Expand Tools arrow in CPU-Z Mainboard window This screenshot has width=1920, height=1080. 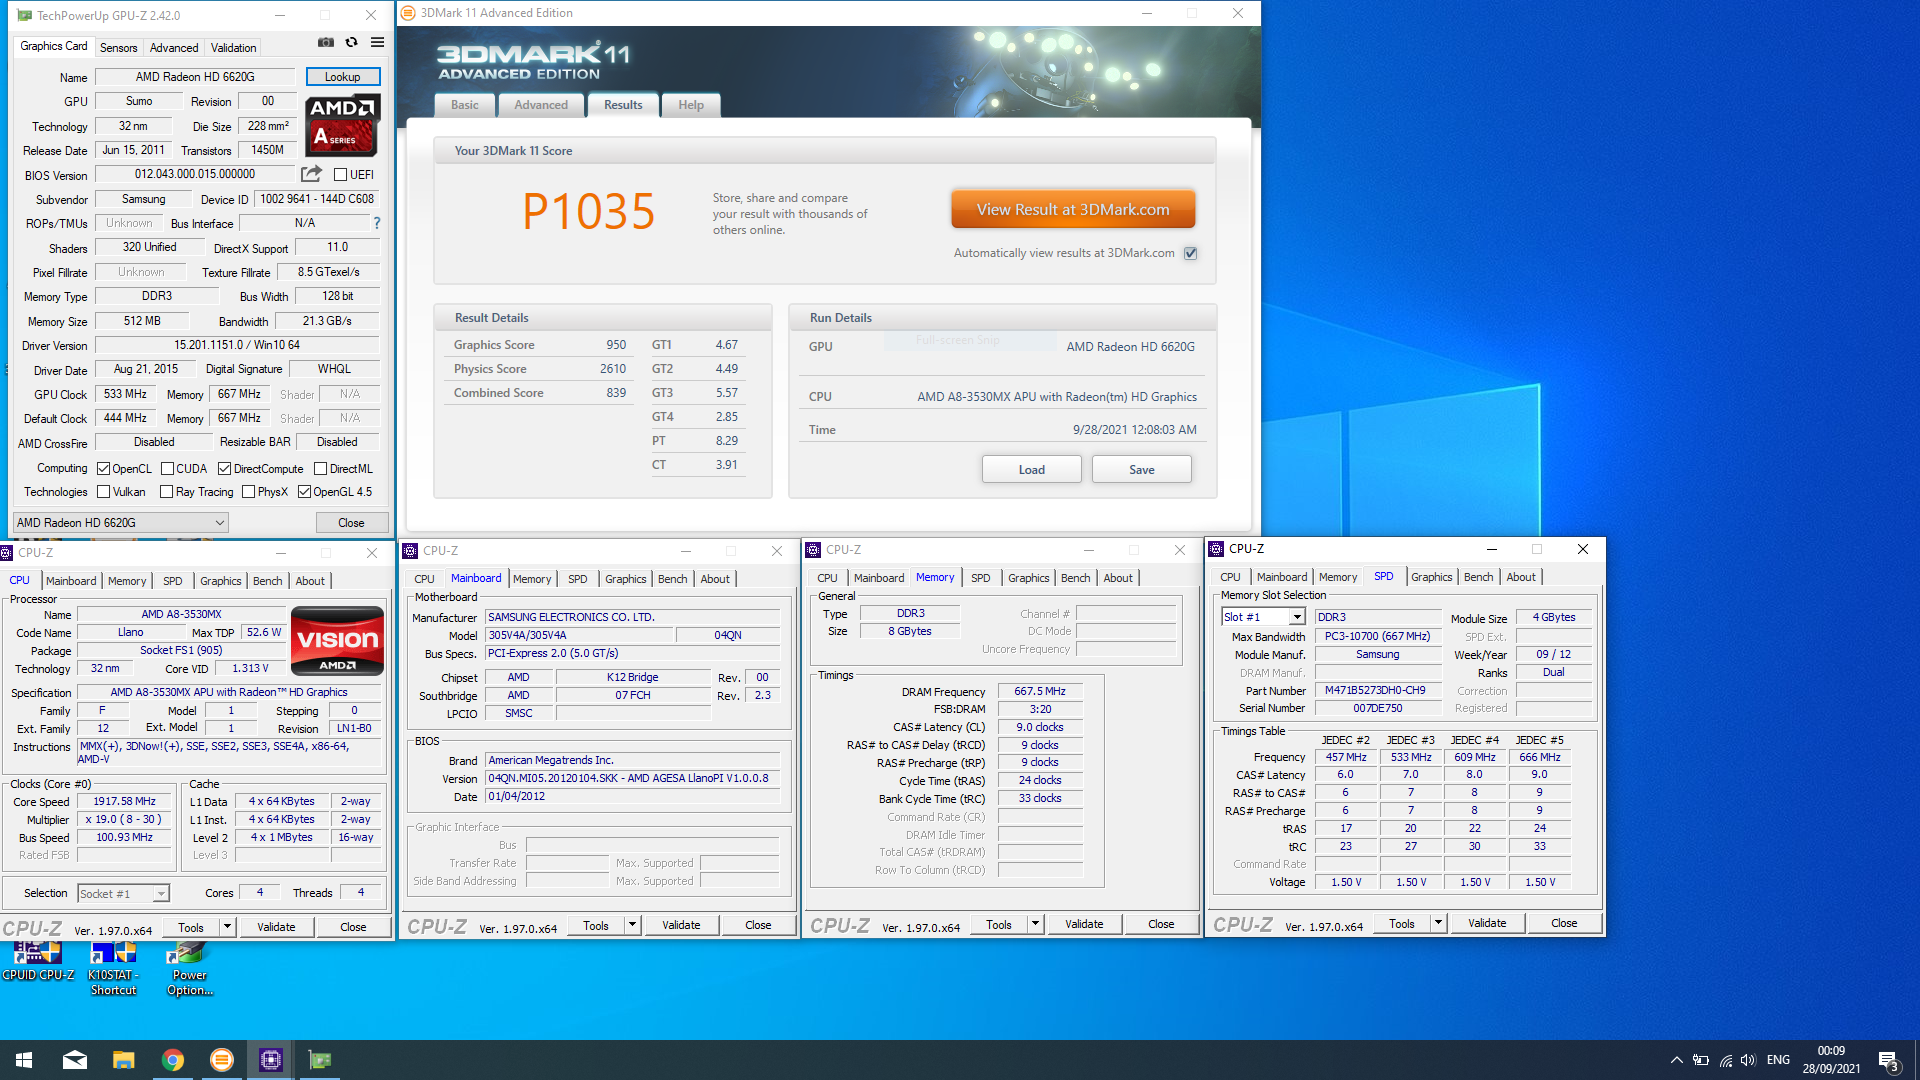632,925
